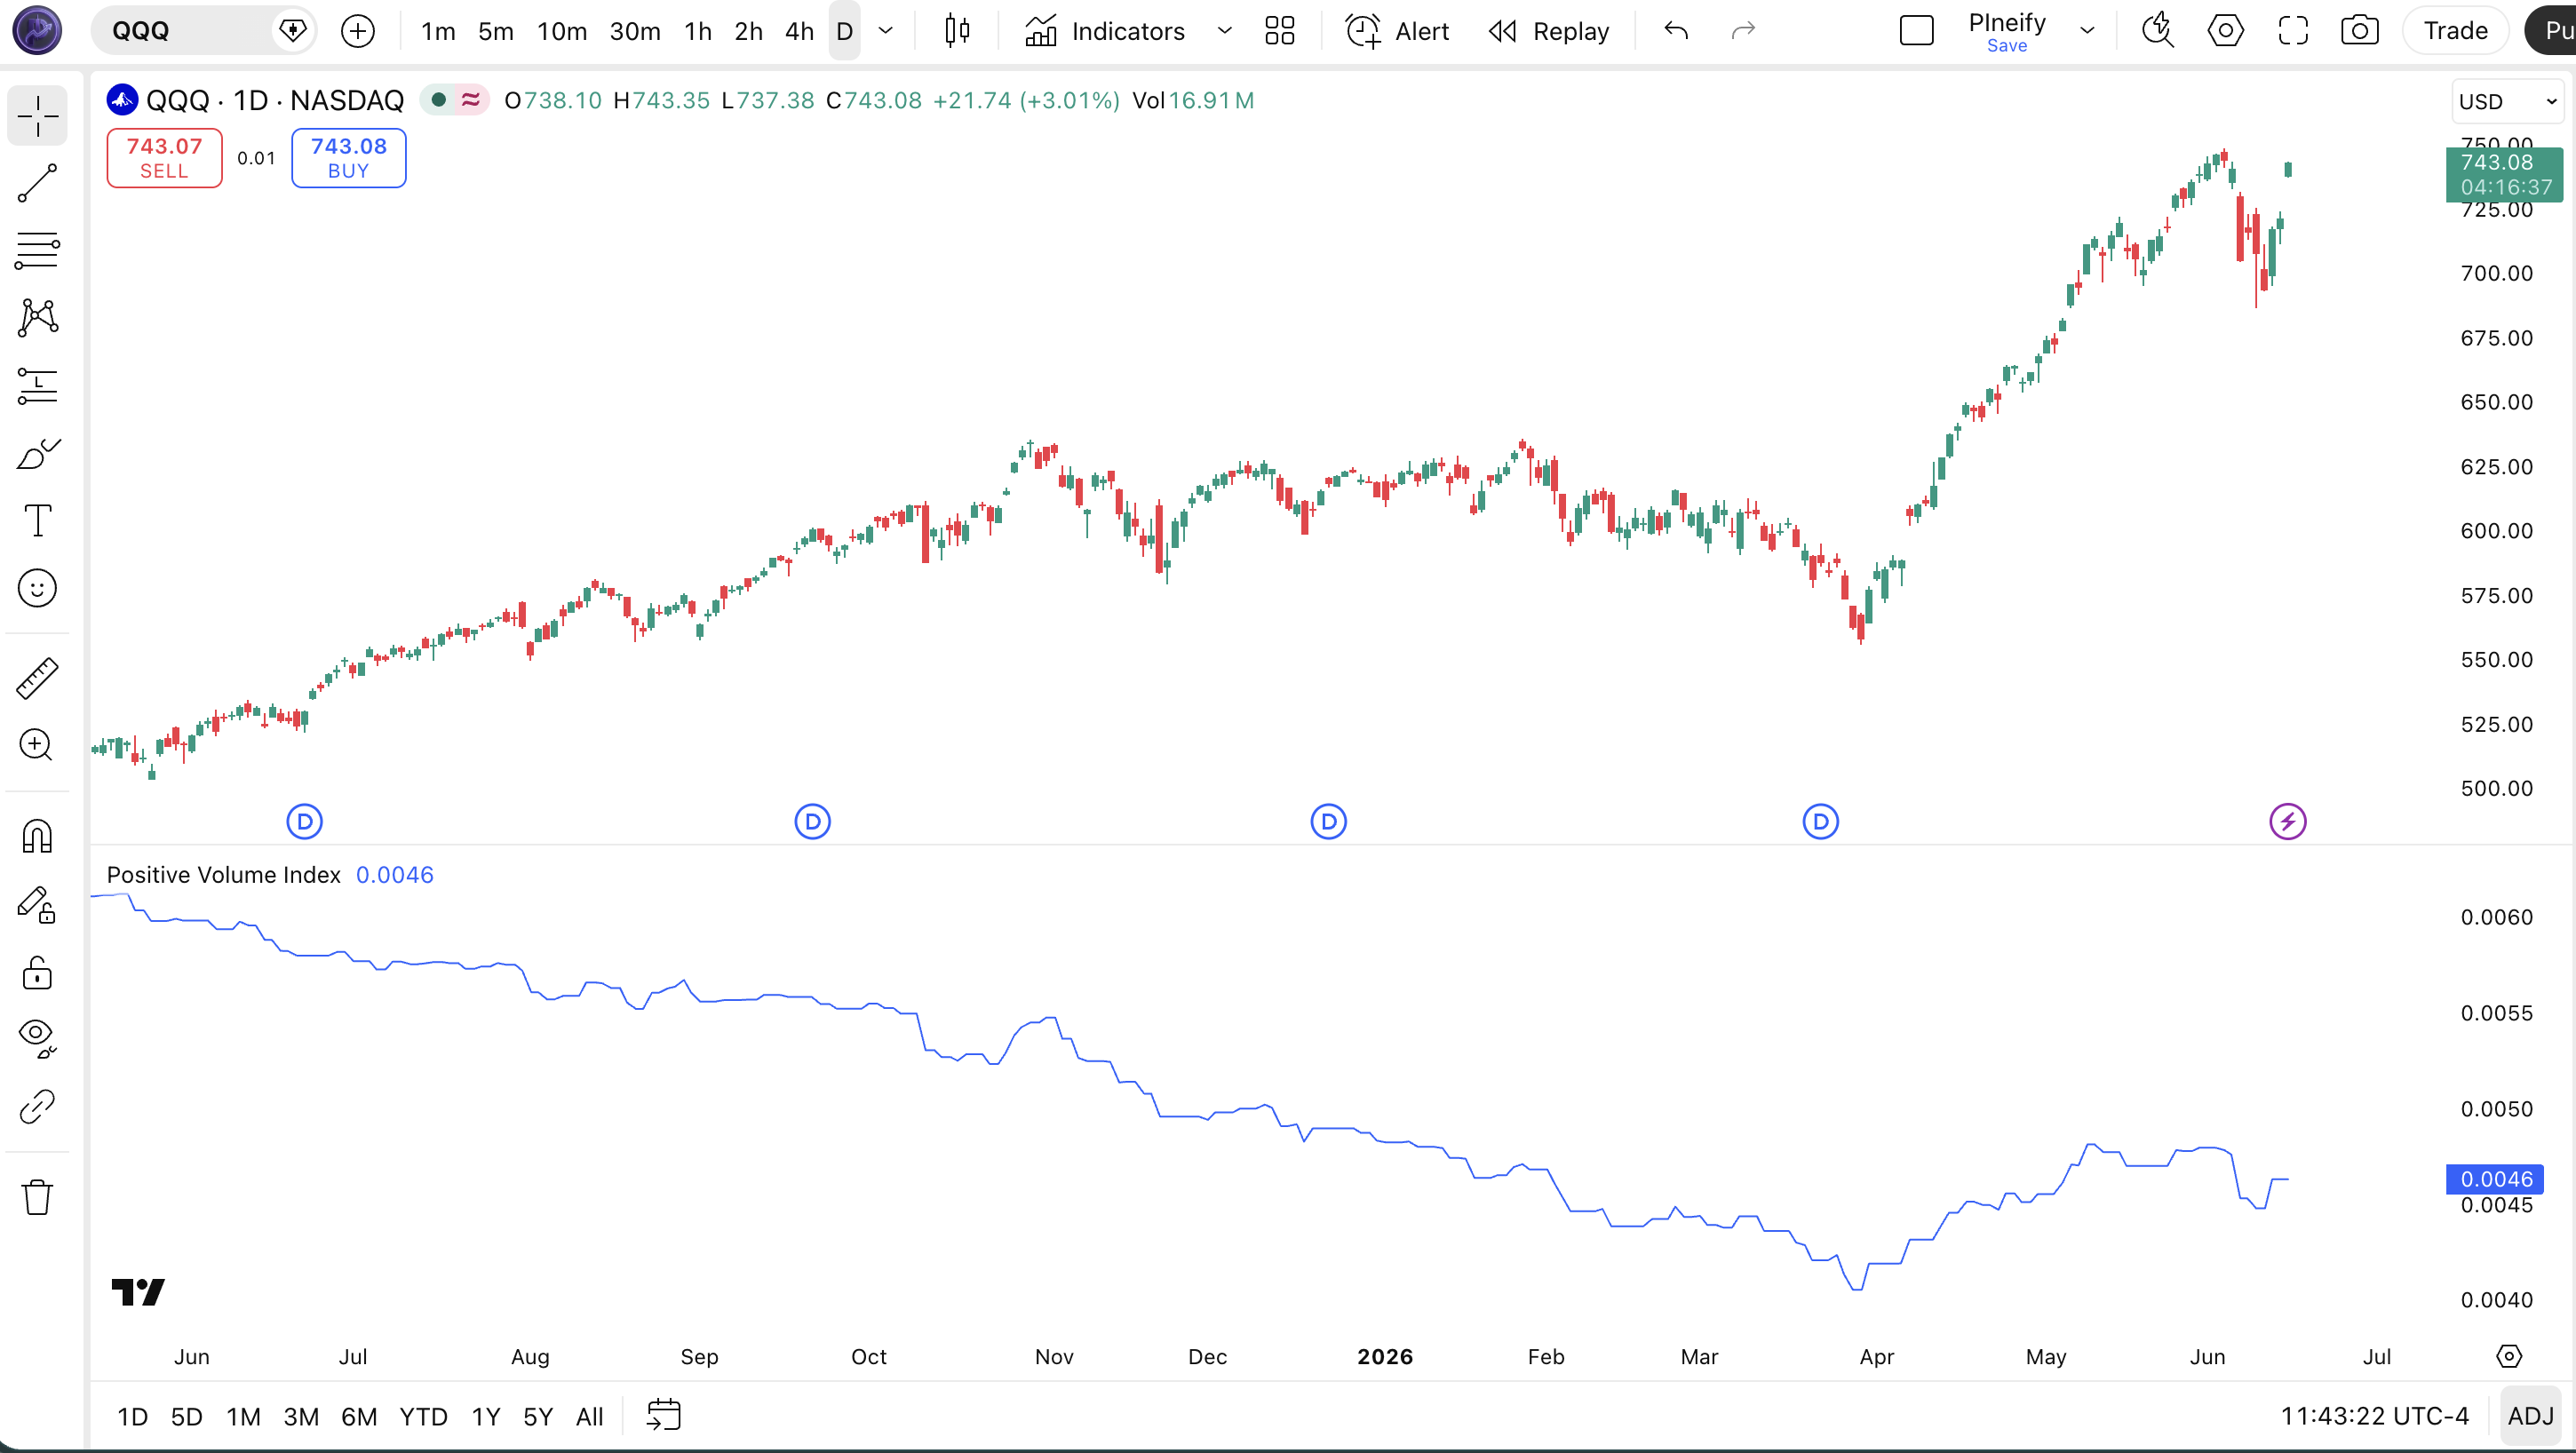Click the add symbol plus icon

[357, 31]
